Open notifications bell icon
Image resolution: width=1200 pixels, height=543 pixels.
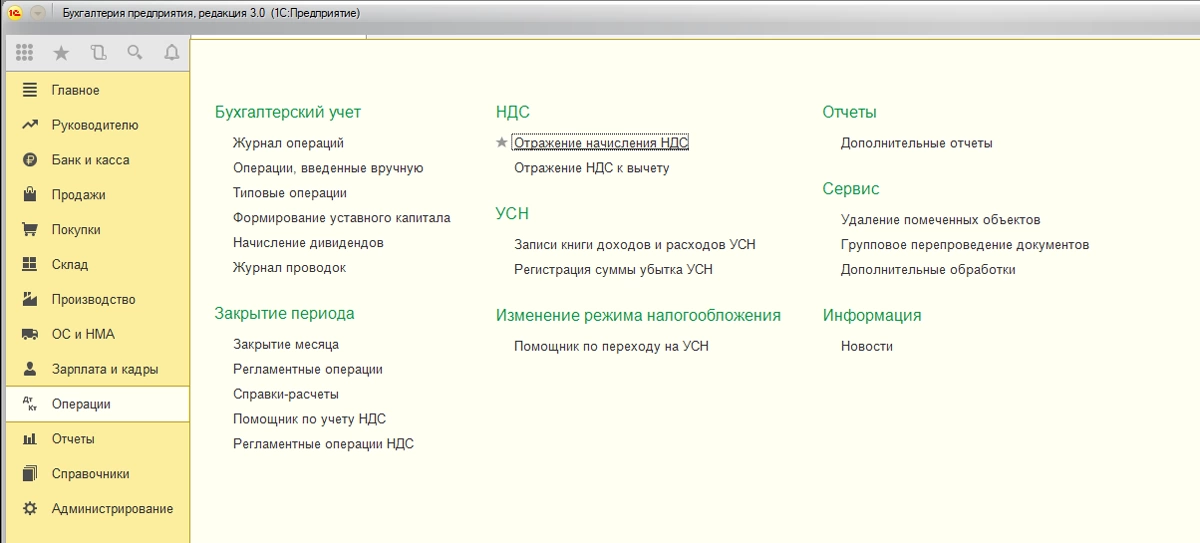172,53
